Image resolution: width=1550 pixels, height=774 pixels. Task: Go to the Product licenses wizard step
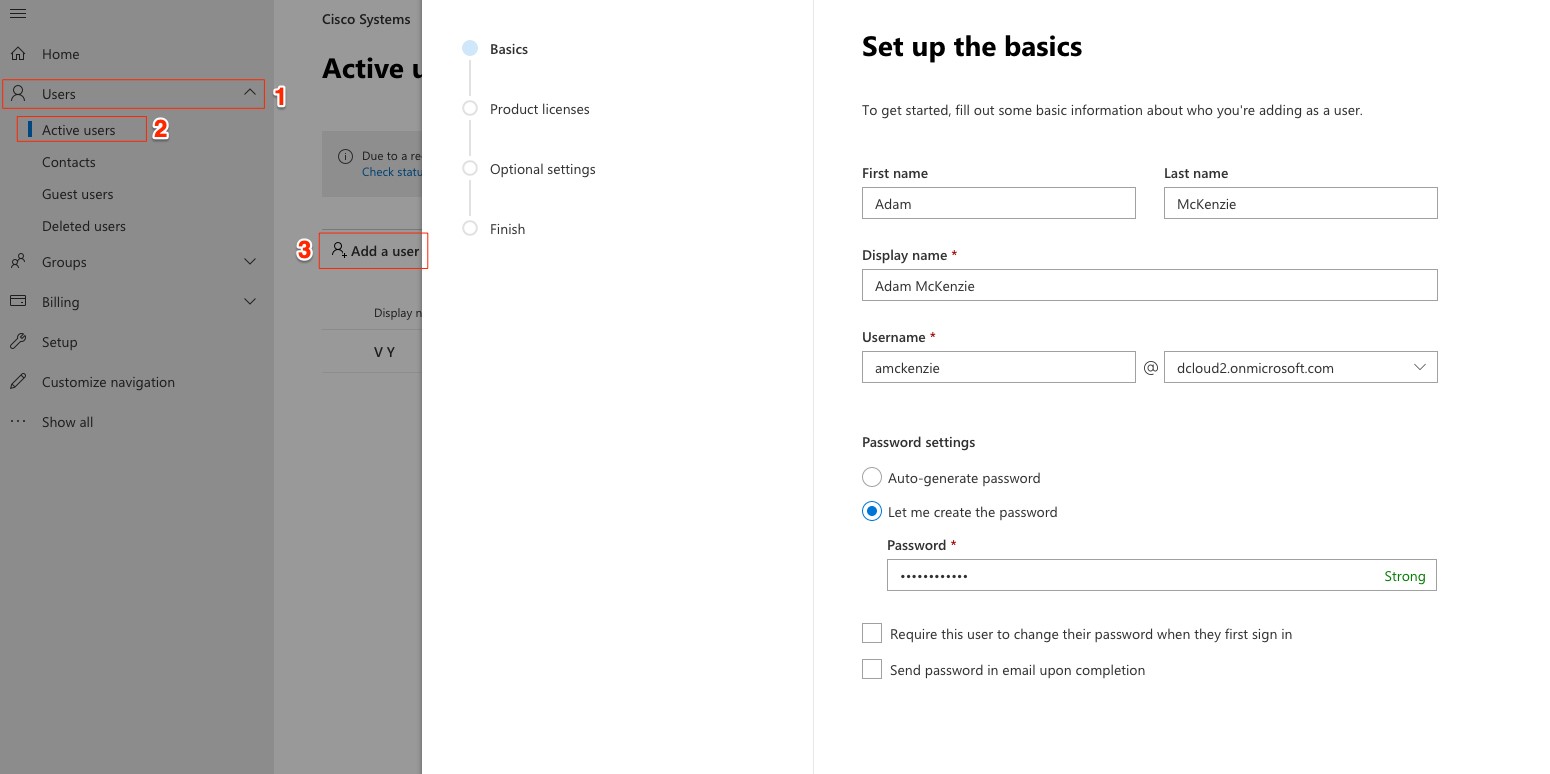click(x=540, y=109)
